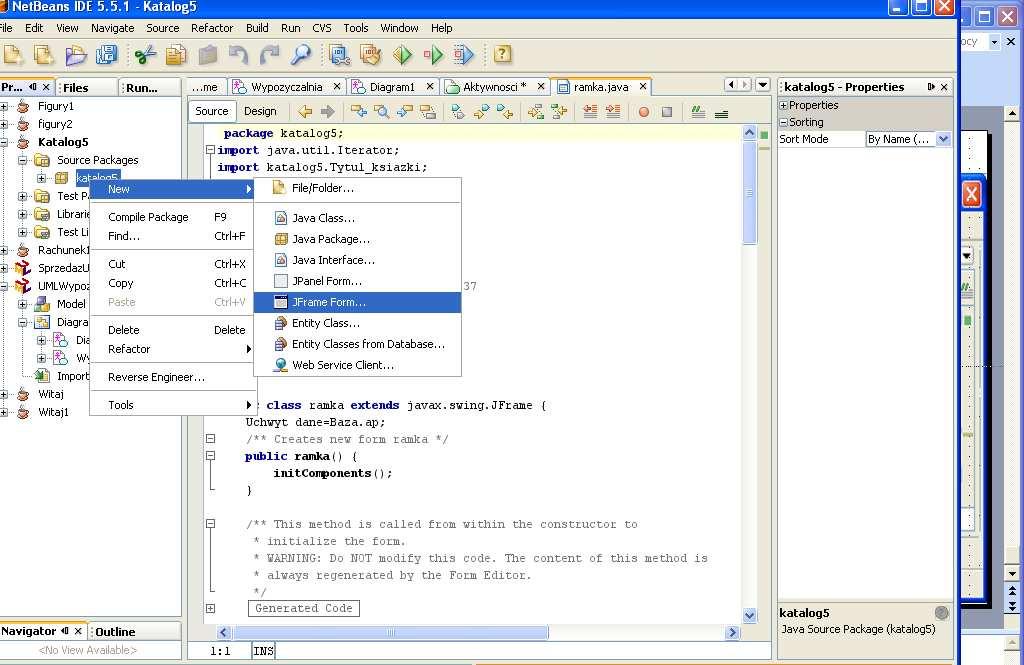Click the Attach Debugger toolbar icon
Viewport: 1024px width, 665px height.
tap(463, 55)
